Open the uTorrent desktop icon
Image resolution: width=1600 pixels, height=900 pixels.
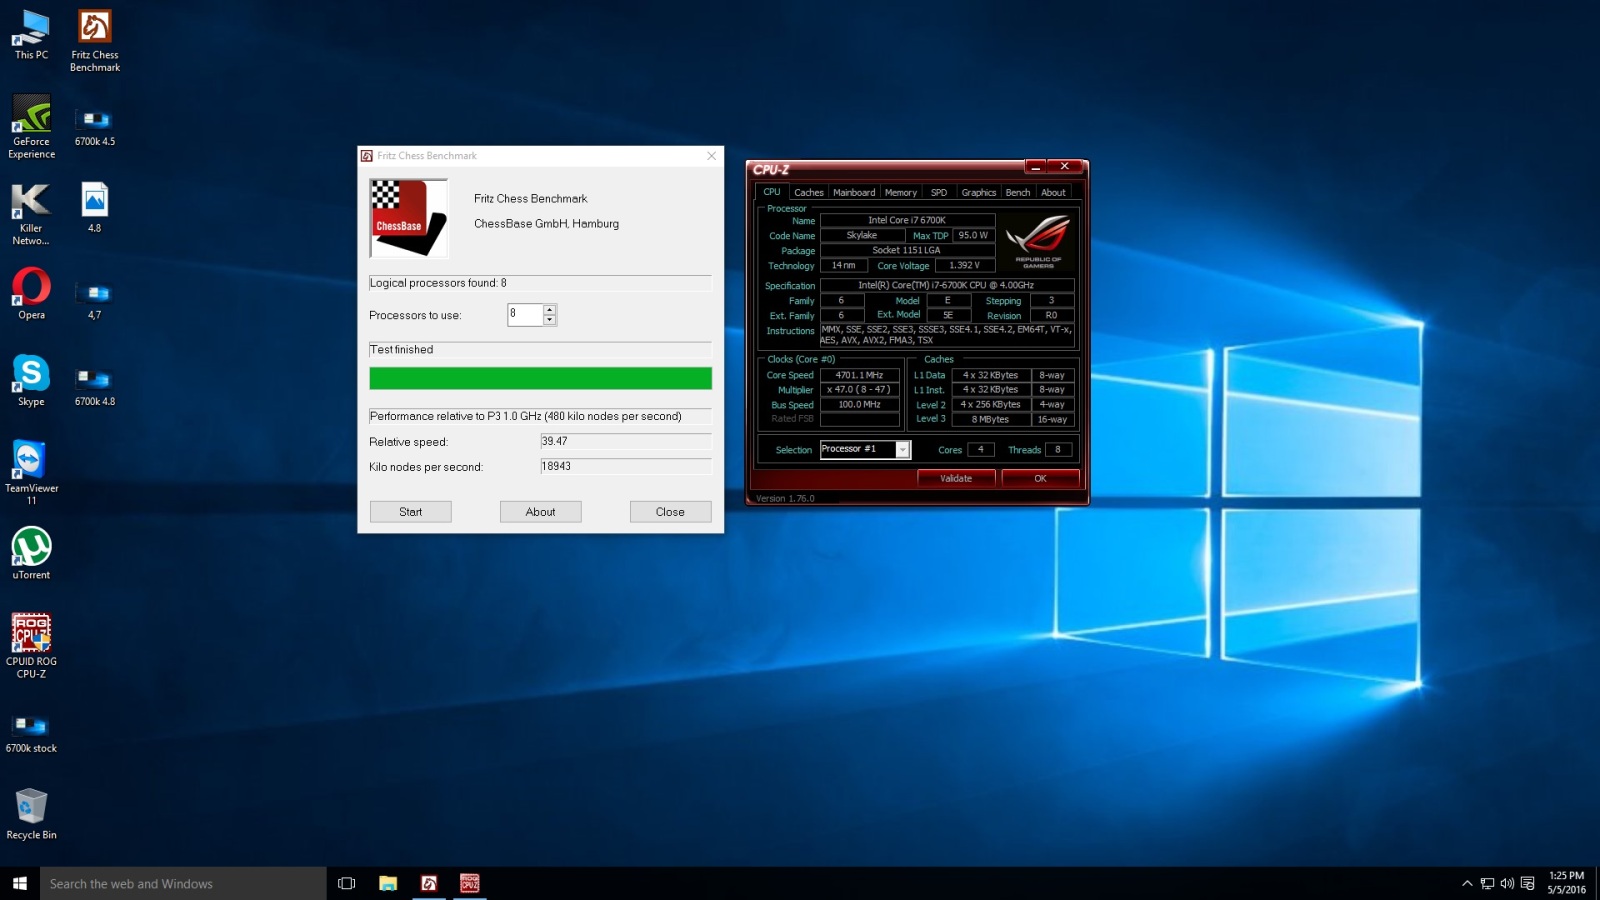(31, 552)
